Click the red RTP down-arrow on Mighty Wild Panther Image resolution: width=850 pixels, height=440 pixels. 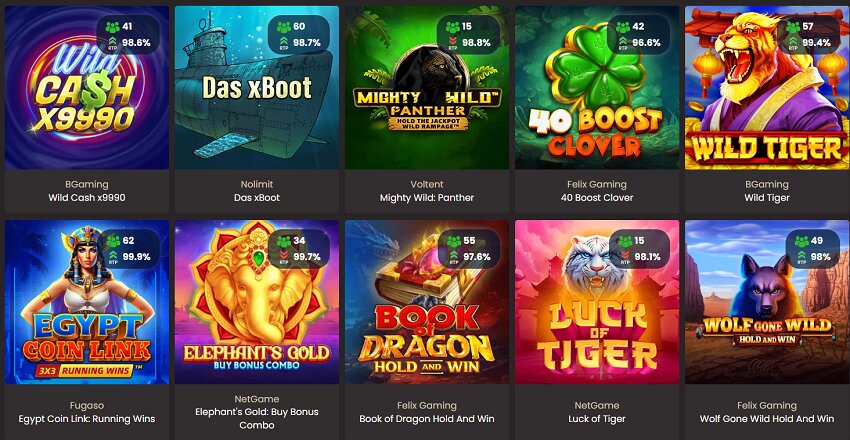[x=453, y=41]
